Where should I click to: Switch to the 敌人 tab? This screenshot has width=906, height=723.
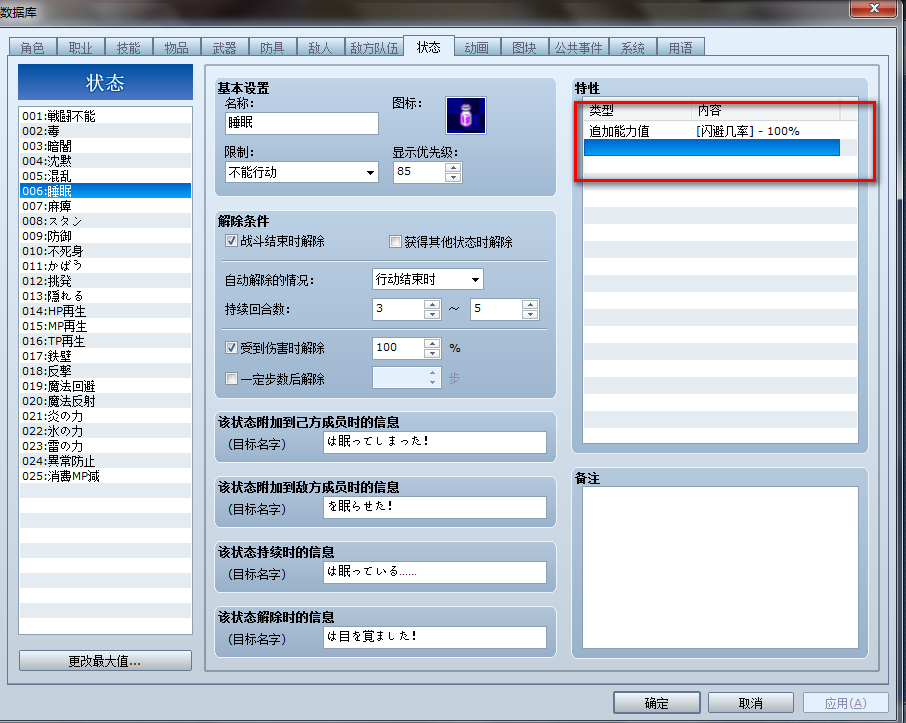[320, 47]
